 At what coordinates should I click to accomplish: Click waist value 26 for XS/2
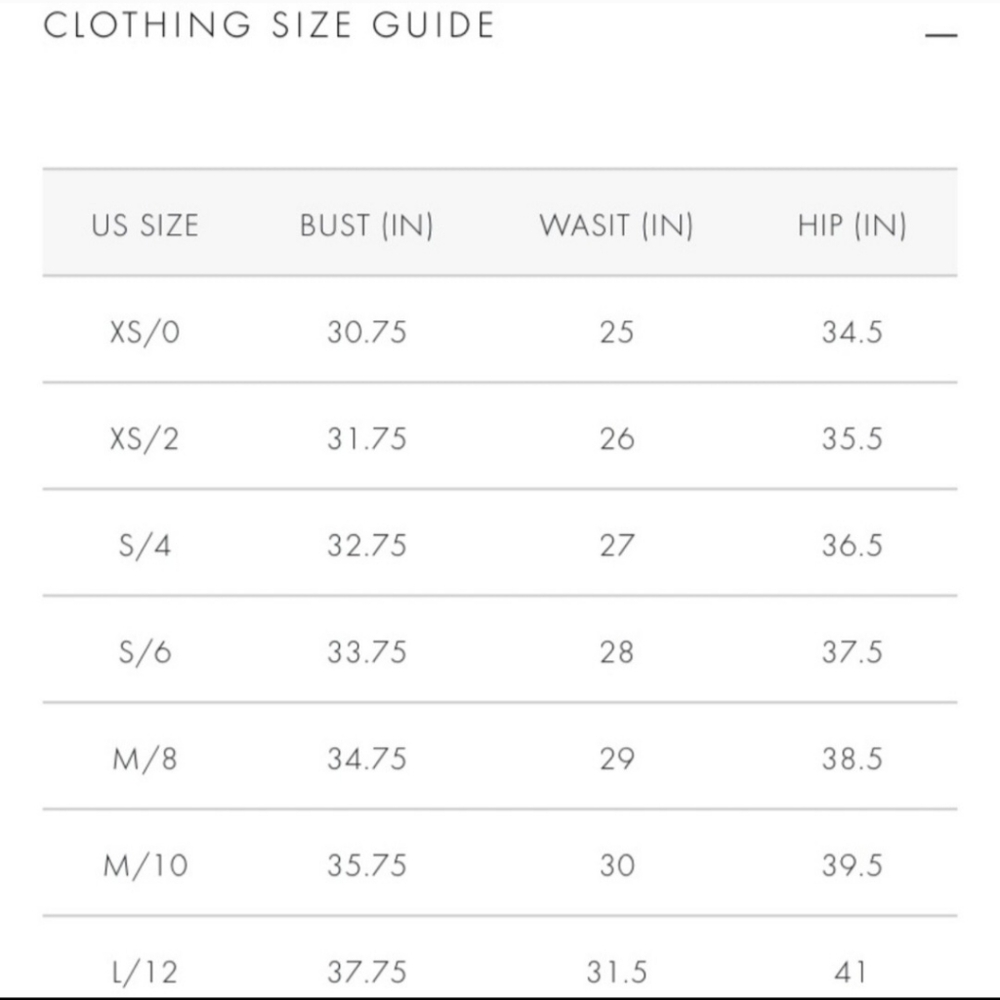616,439
